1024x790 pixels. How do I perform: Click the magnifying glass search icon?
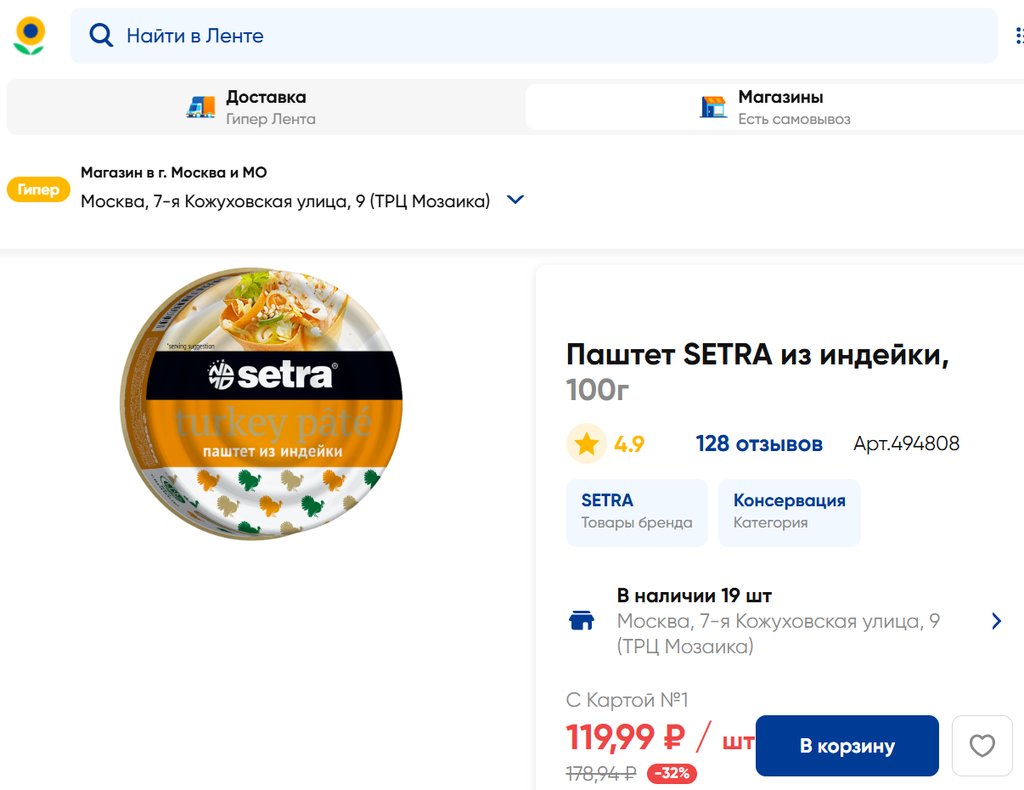100,36
